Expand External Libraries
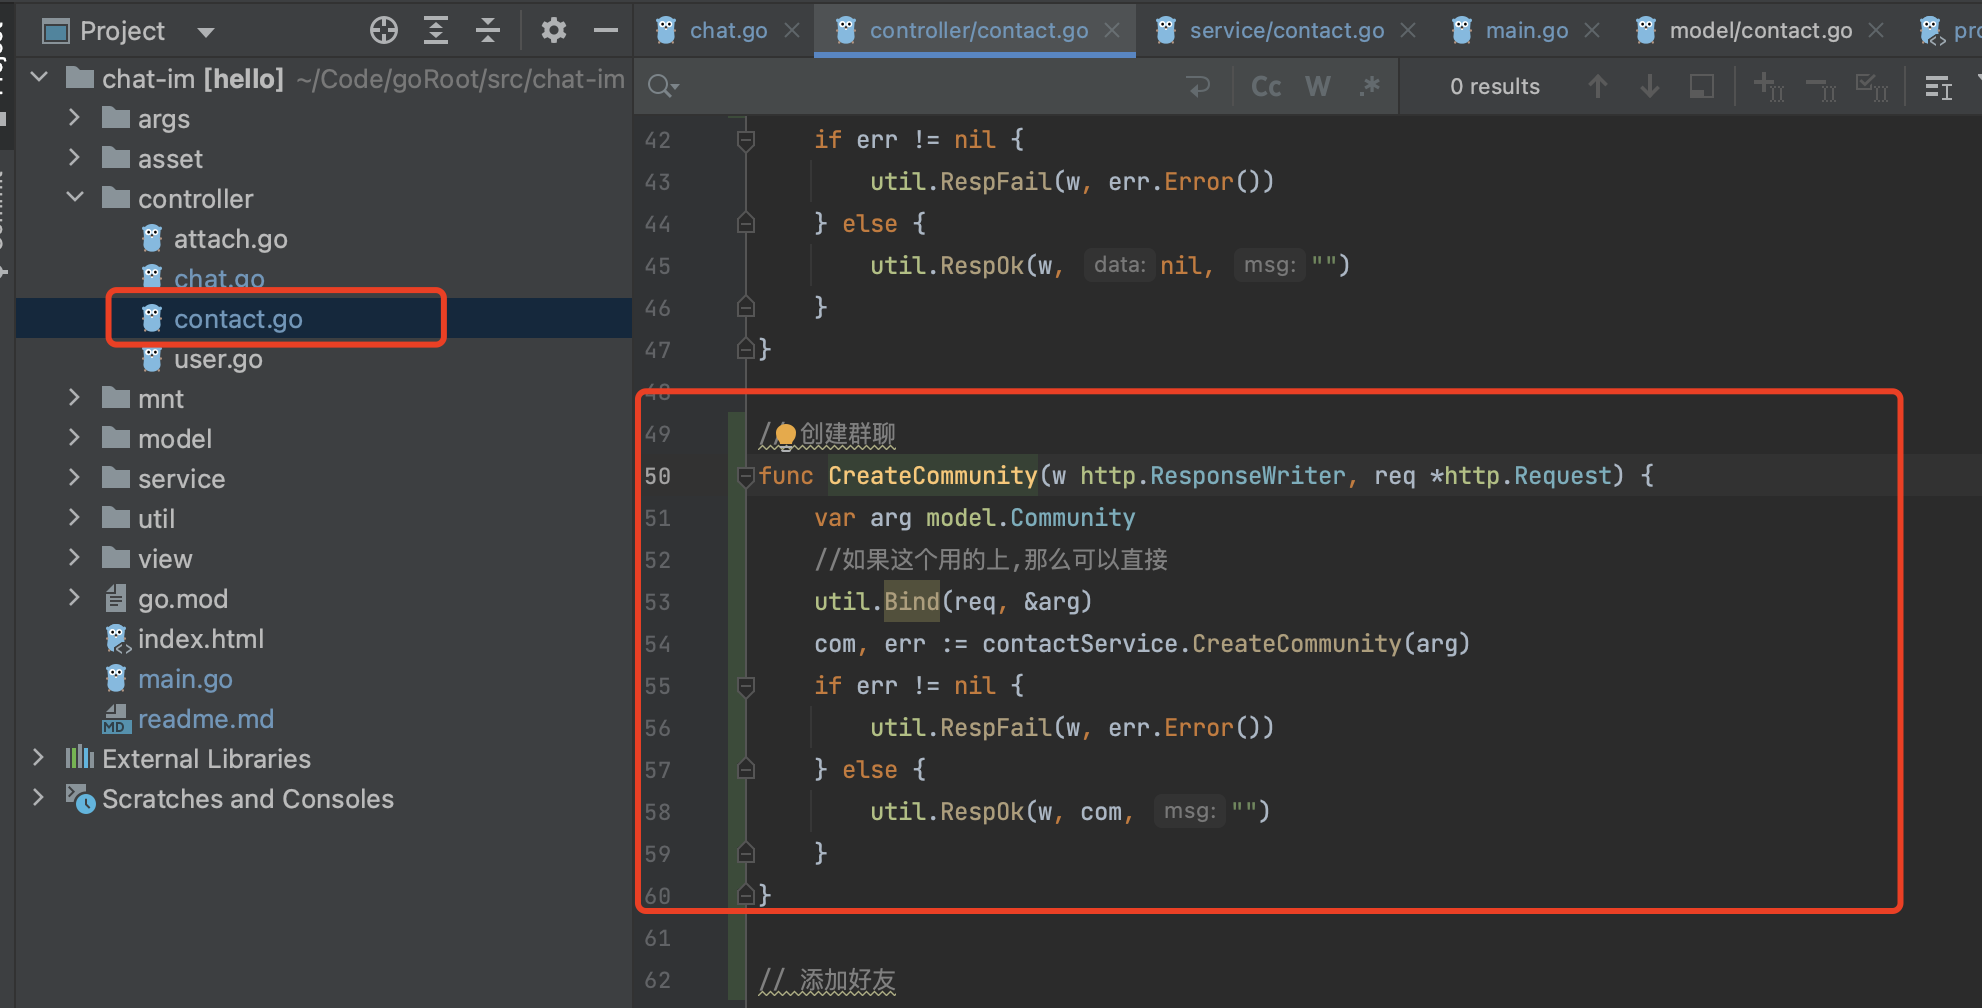Image resolution: width=1982 pixels, height=1008 pixels. click(x=38, y=758)
